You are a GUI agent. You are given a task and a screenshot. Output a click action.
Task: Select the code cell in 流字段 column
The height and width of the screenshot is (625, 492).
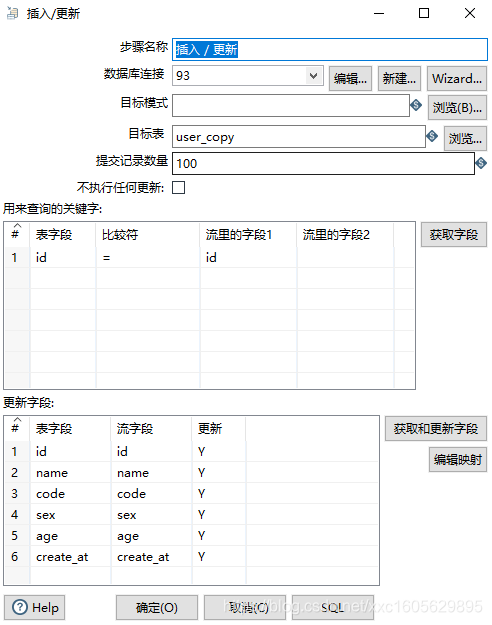tap(151, 494)
